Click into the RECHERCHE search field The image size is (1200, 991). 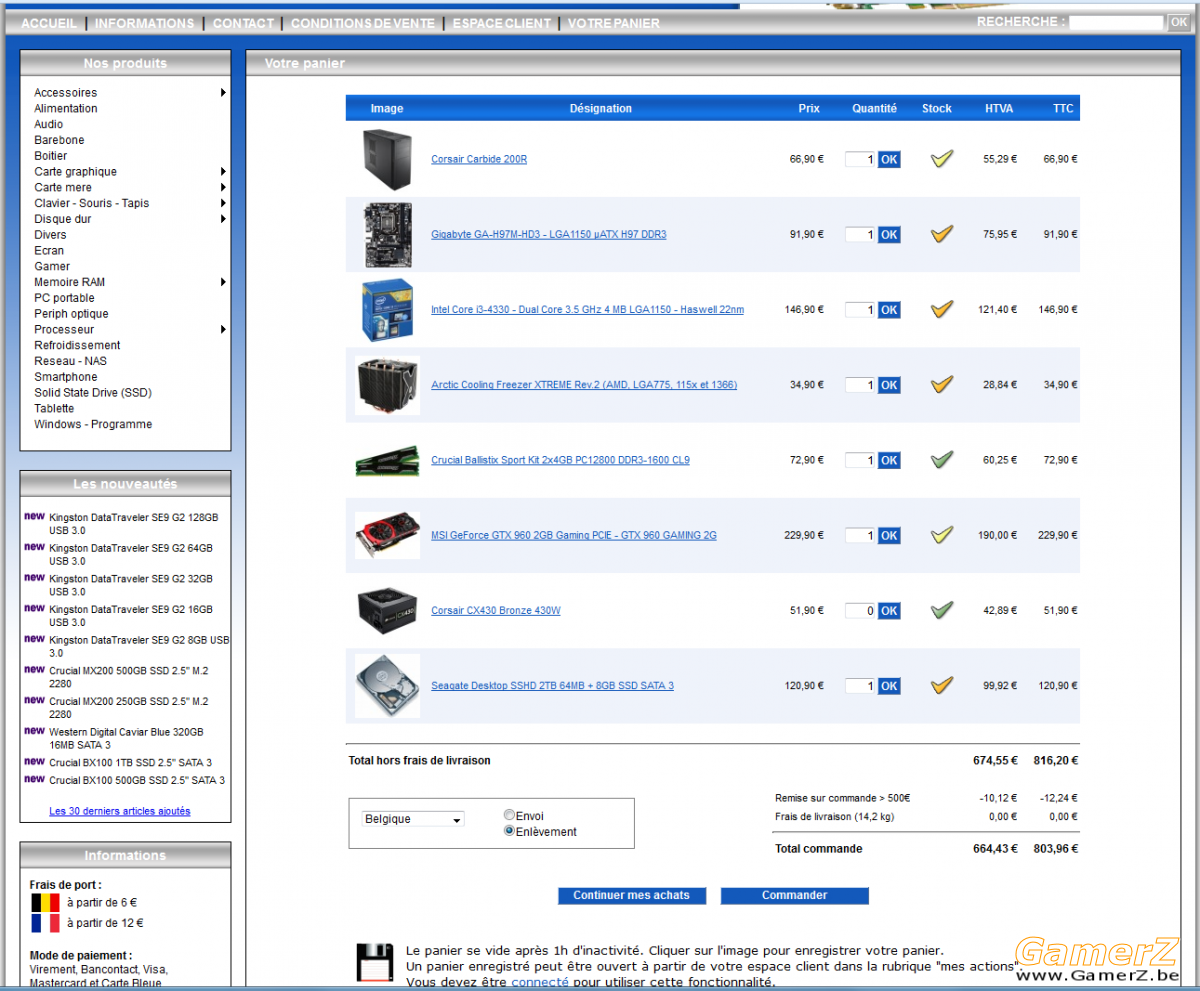pos(1116,22)
